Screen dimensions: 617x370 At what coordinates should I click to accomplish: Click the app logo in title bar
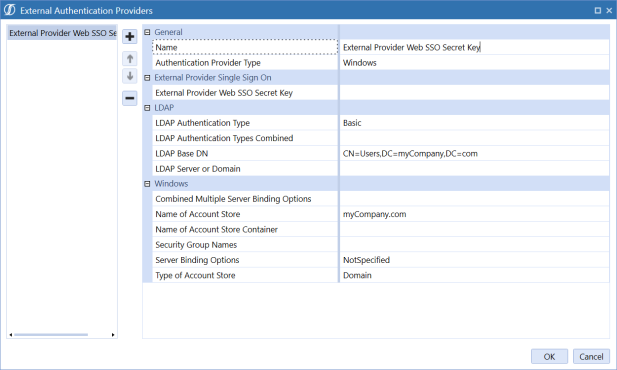coord(9,10)
